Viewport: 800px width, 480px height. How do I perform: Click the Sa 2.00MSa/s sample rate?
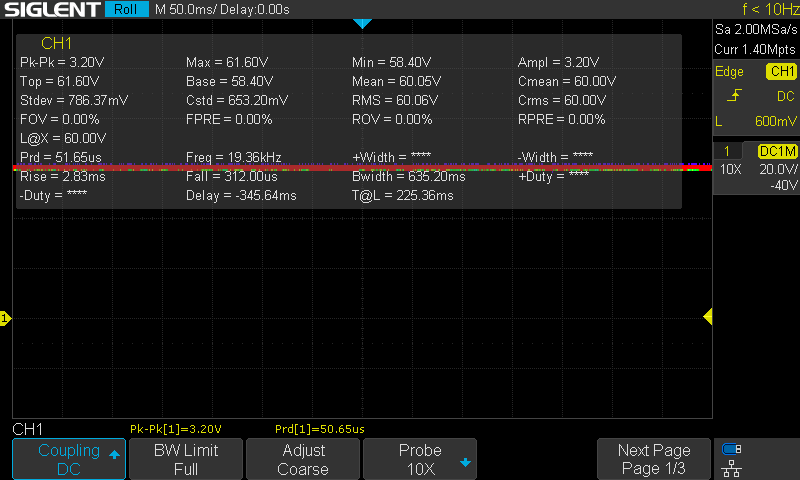(x=756, y=29)
